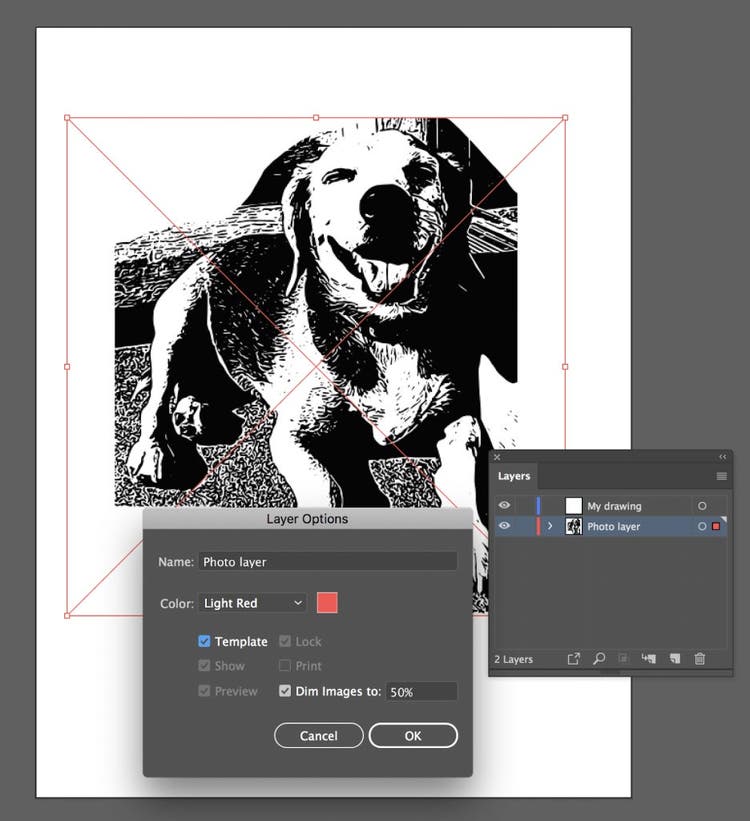Click the Create New Sublayer icon
Screen dimensions: 750x821
649,659
